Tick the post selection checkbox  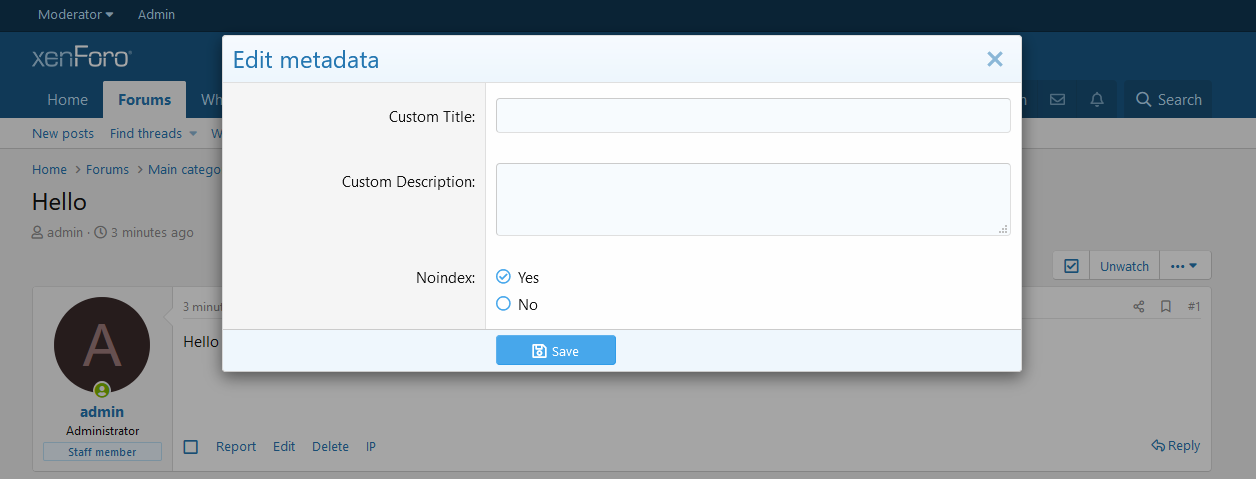coord(191,447)
